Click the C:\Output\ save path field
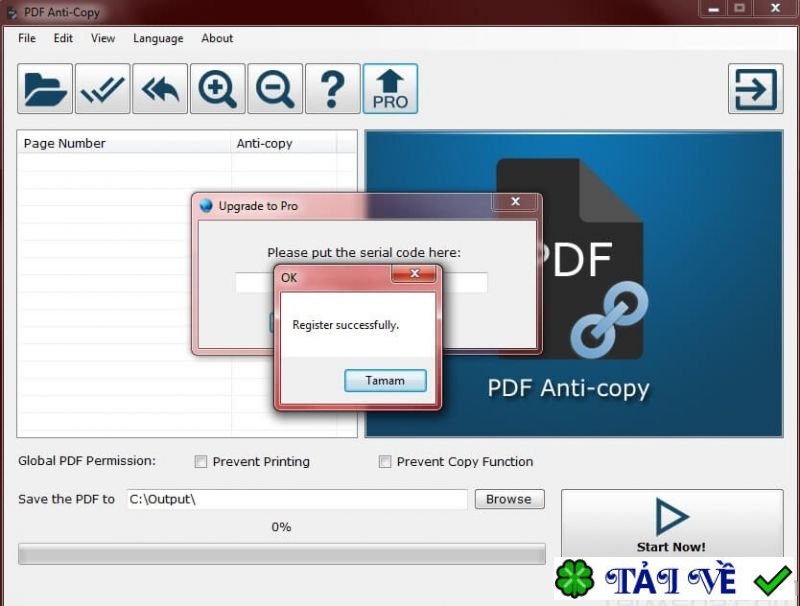Viewport: 800px width, 606px height. click(x=297, y=499)
